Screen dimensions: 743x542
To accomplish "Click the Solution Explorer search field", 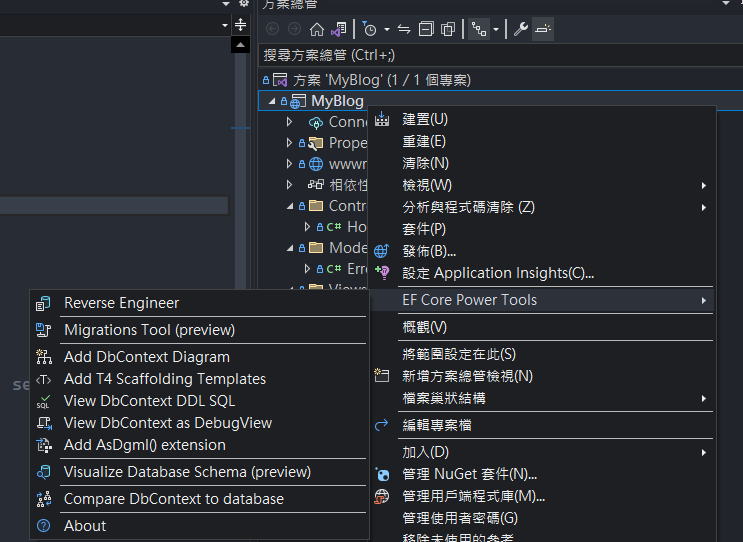I will (501, 55).
